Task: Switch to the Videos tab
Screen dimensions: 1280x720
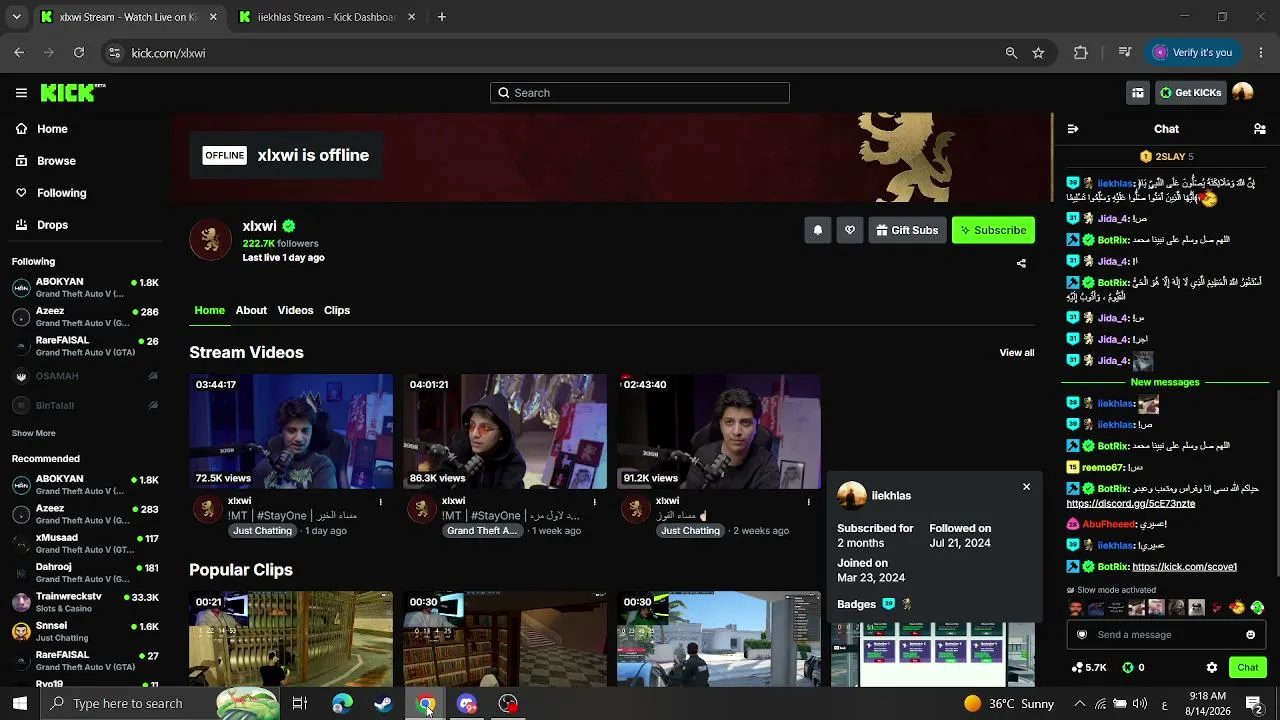Action: (295, 310)
